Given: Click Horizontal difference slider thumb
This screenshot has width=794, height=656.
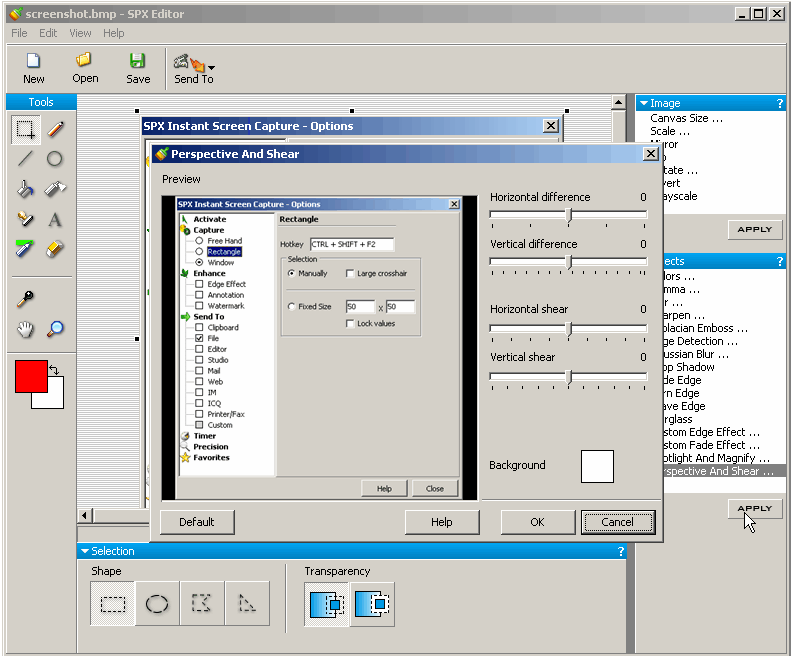Looking at the screenshot, I should click(x=569, y=215).
